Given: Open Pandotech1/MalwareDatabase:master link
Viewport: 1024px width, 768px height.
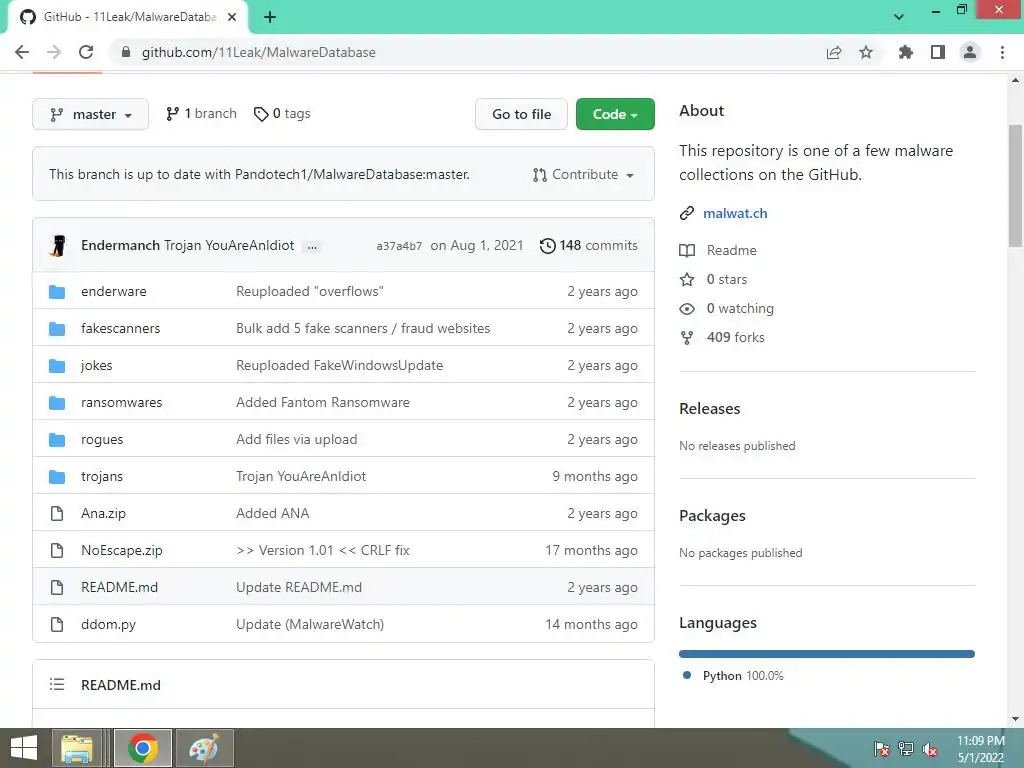Looking at the screenshot, I should (351, 174).
